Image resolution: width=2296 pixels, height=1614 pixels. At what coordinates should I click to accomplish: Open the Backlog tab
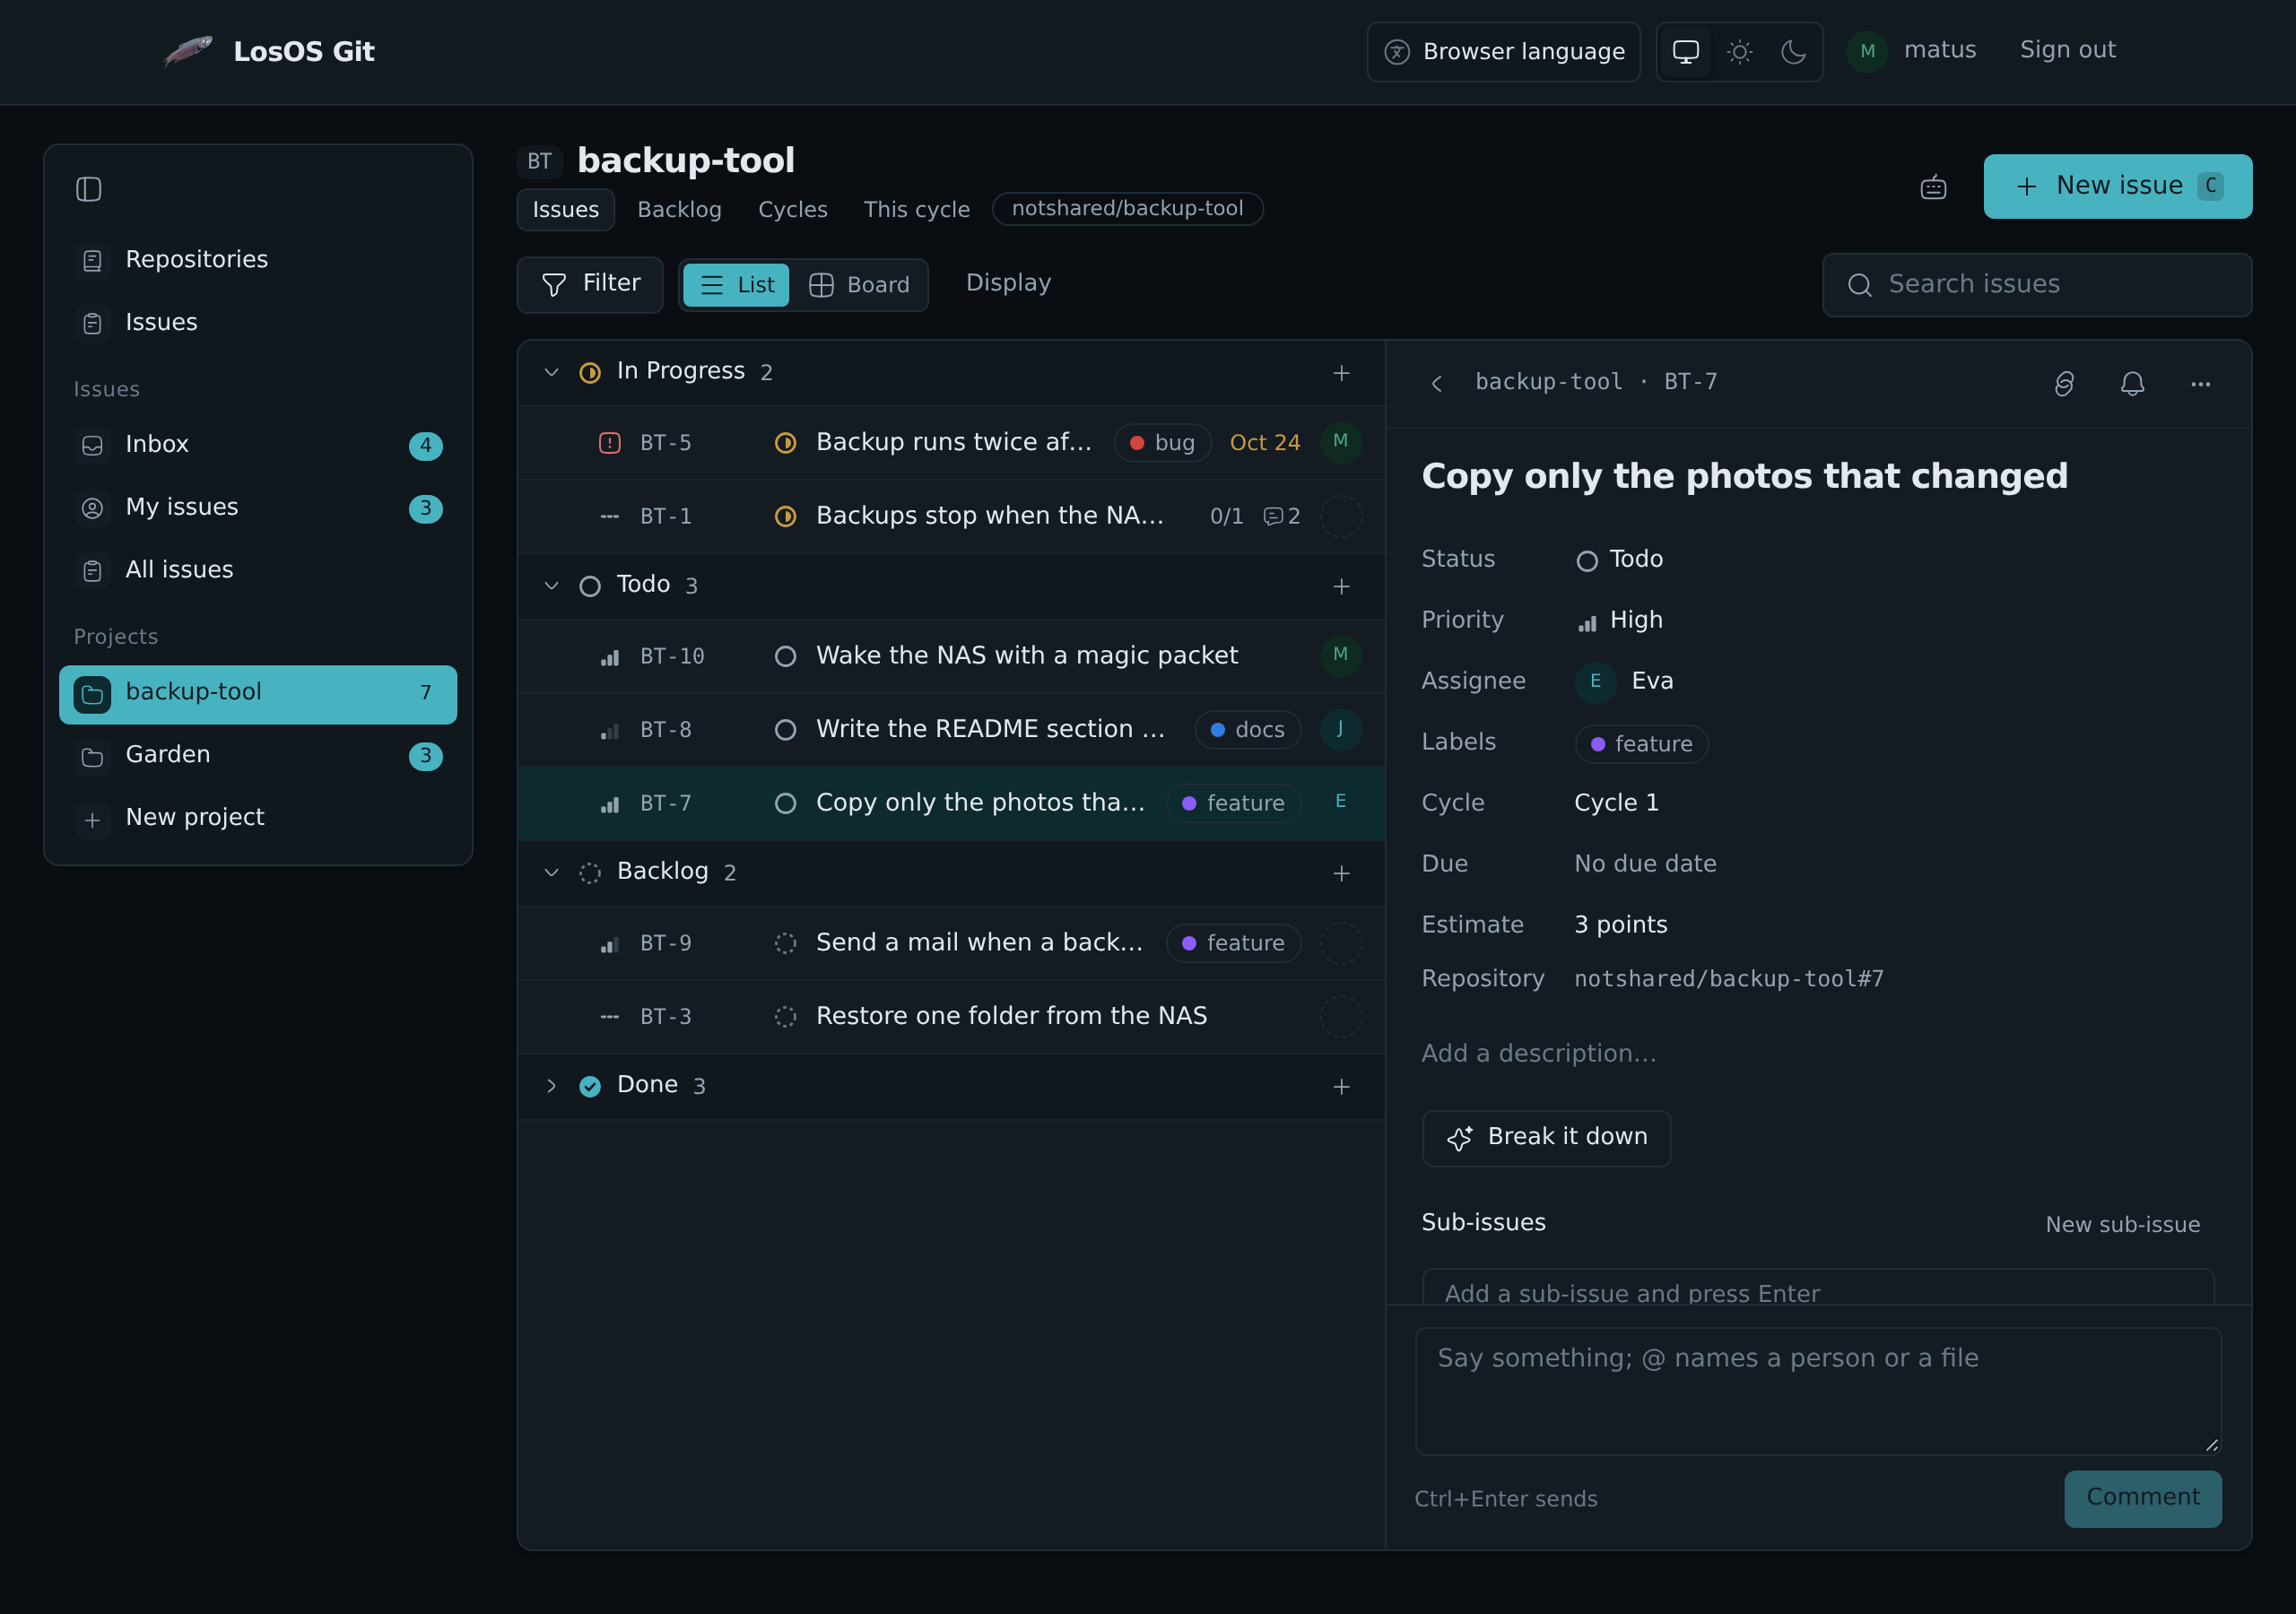pyautogui.click(x=679, y=209)
